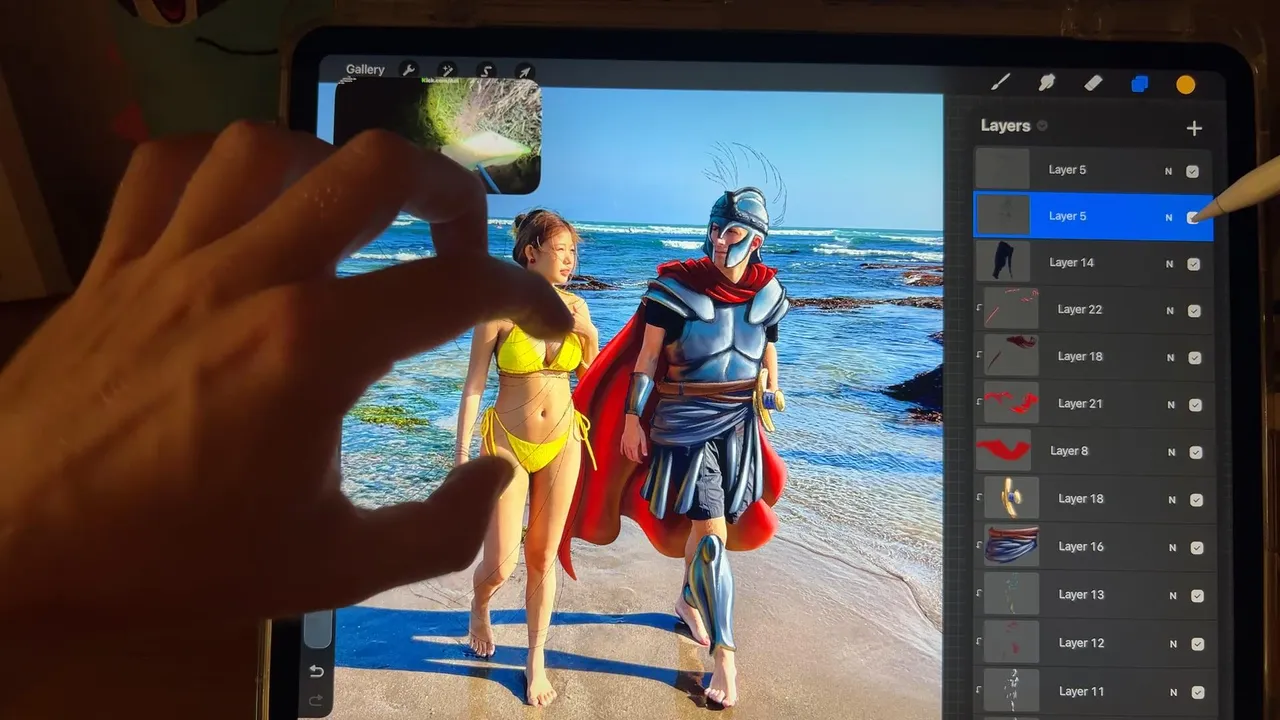Select the Brush tool
1280x720 pixels.
point(1000,82)
